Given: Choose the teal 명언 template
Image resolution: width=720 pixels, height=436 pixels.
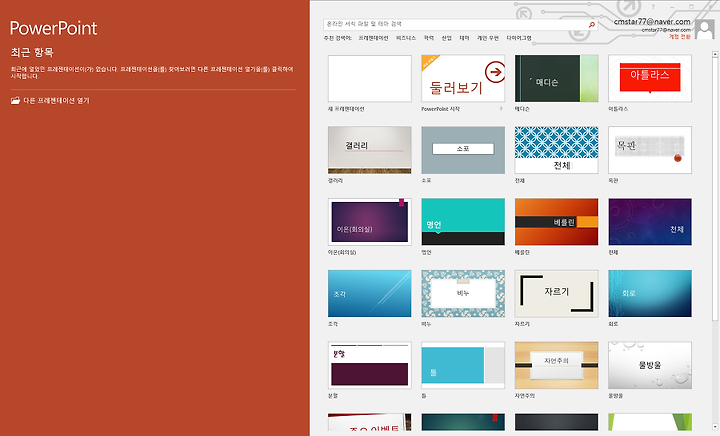Looking at the screenshot, I should [463, 222].
